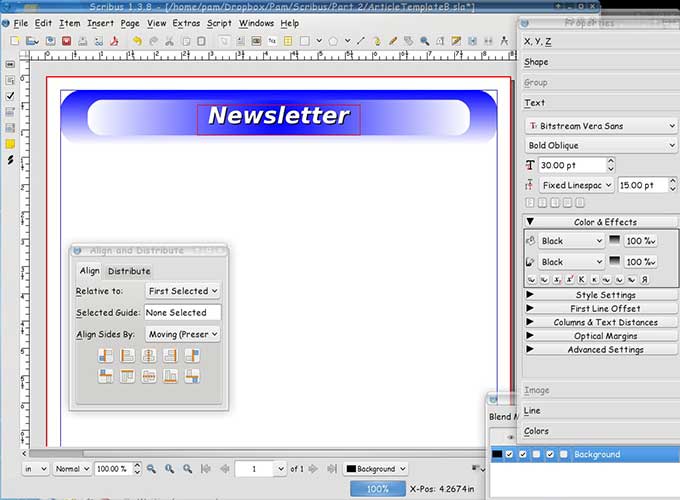Toggle first checkbox of Background layer
Image resolution: width=680 pixels, height=500 pixels.
511,454
